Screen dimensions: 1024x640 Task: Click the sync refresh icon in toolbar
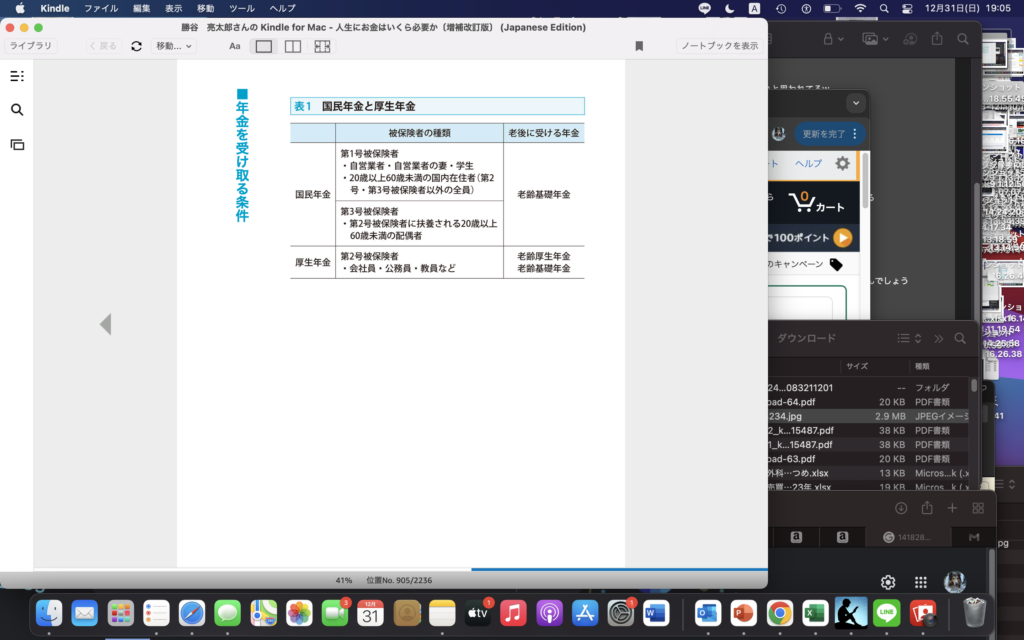[x=136, y=46]
